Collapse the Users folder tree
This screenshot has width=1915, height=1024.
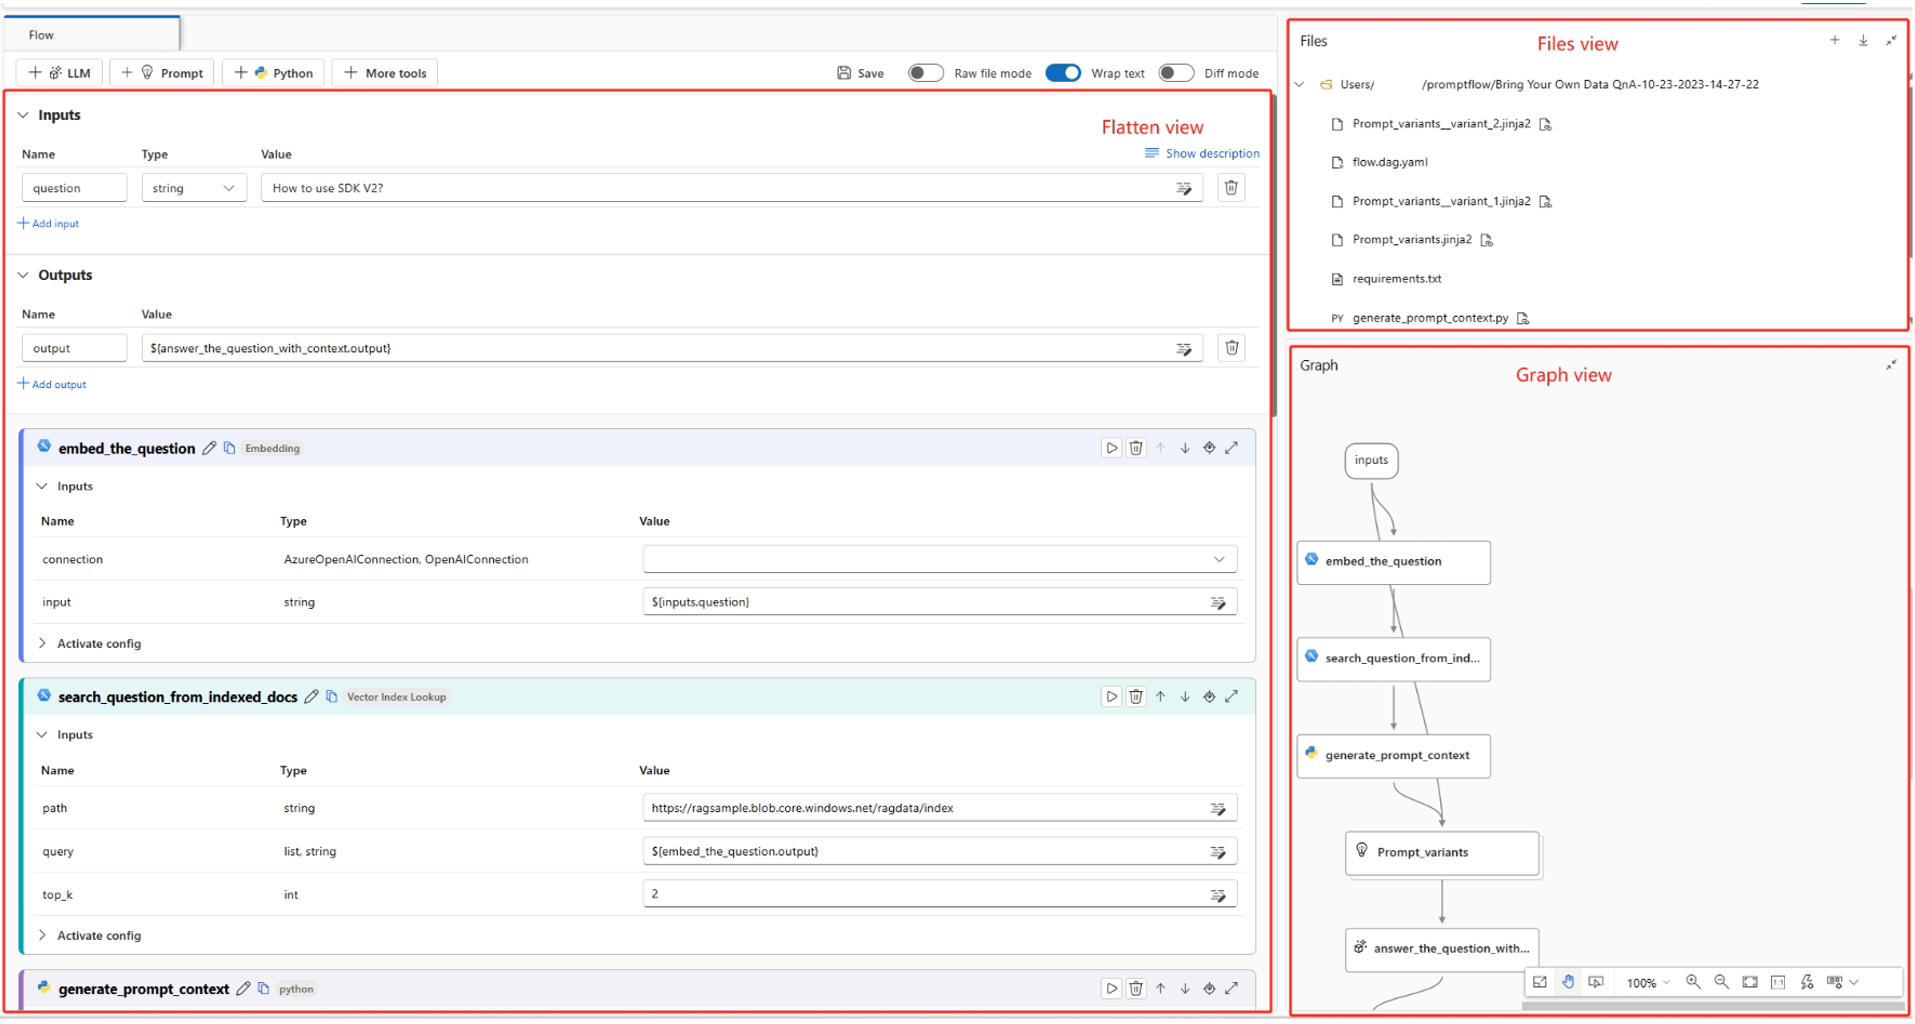click(1300, 84)
